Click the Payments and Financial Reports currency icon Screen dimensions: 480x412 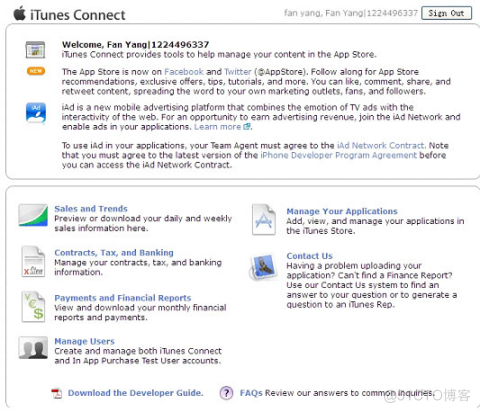pyautogui.click(x=33, y=307)
